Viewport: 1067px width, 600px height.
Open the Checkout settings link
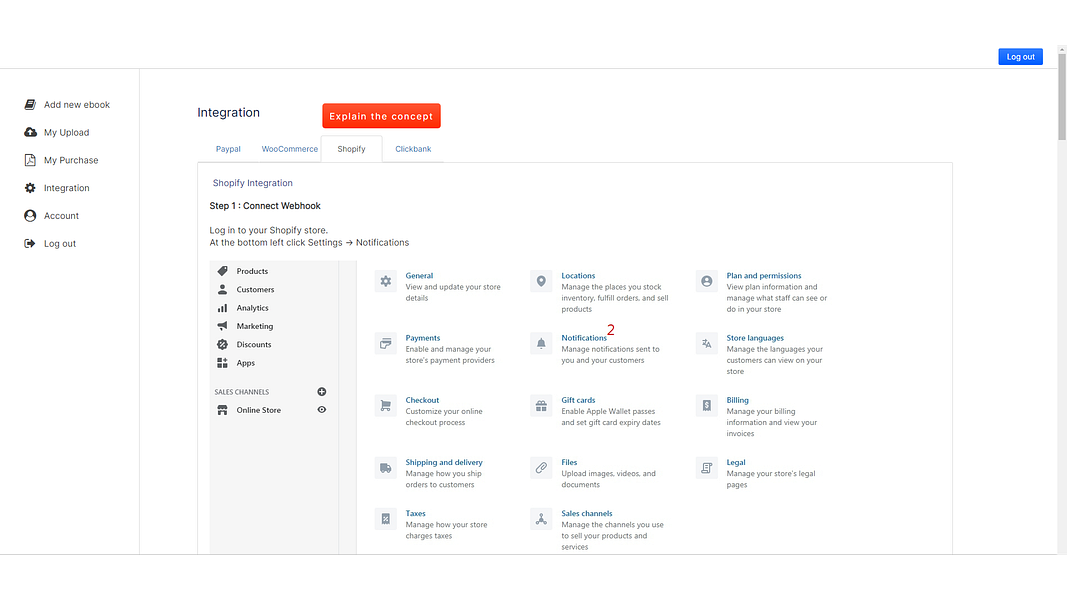(x=422, y=400)
